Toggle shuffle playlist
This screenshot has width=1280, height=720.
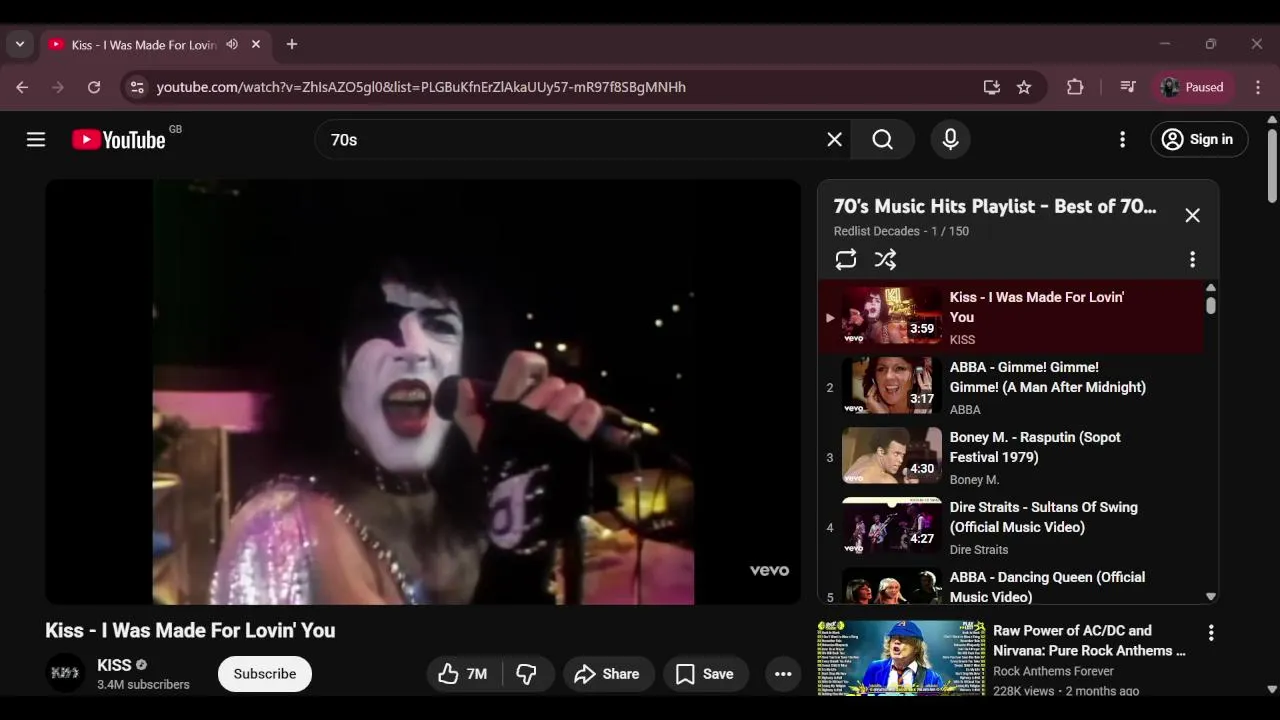pos(885,260)
